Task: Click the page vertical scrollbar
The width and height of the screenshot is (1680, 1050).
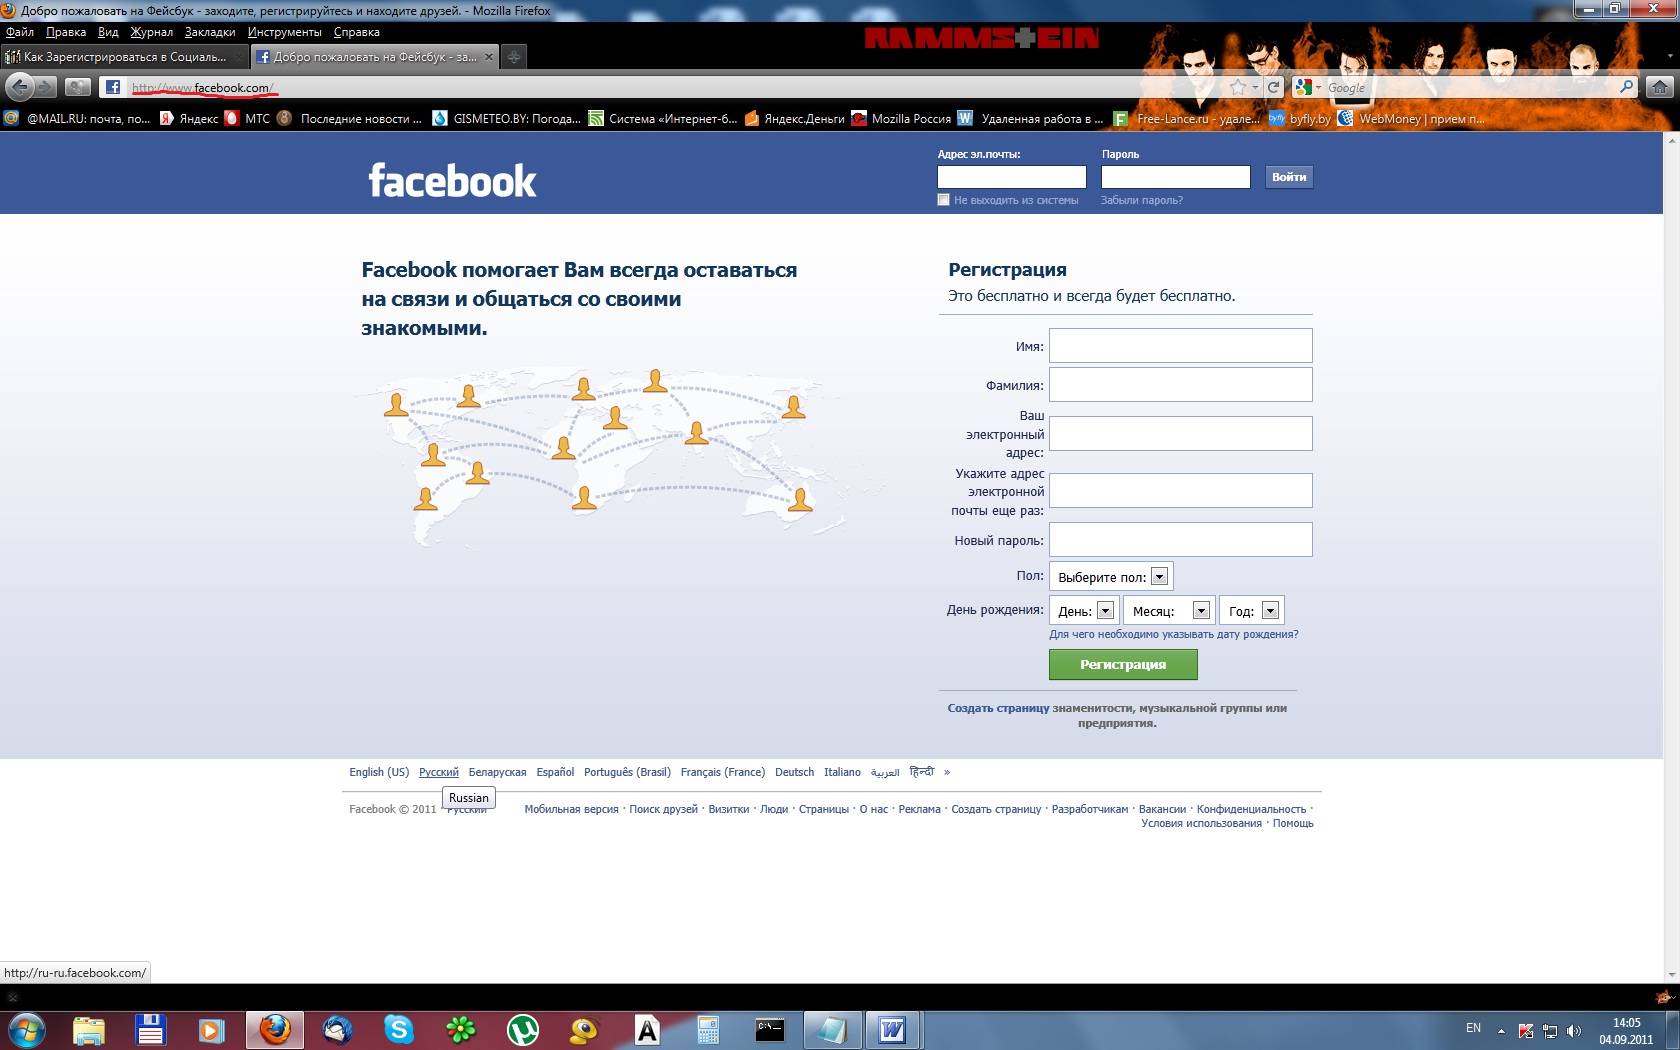Action: click(1671, 557)
